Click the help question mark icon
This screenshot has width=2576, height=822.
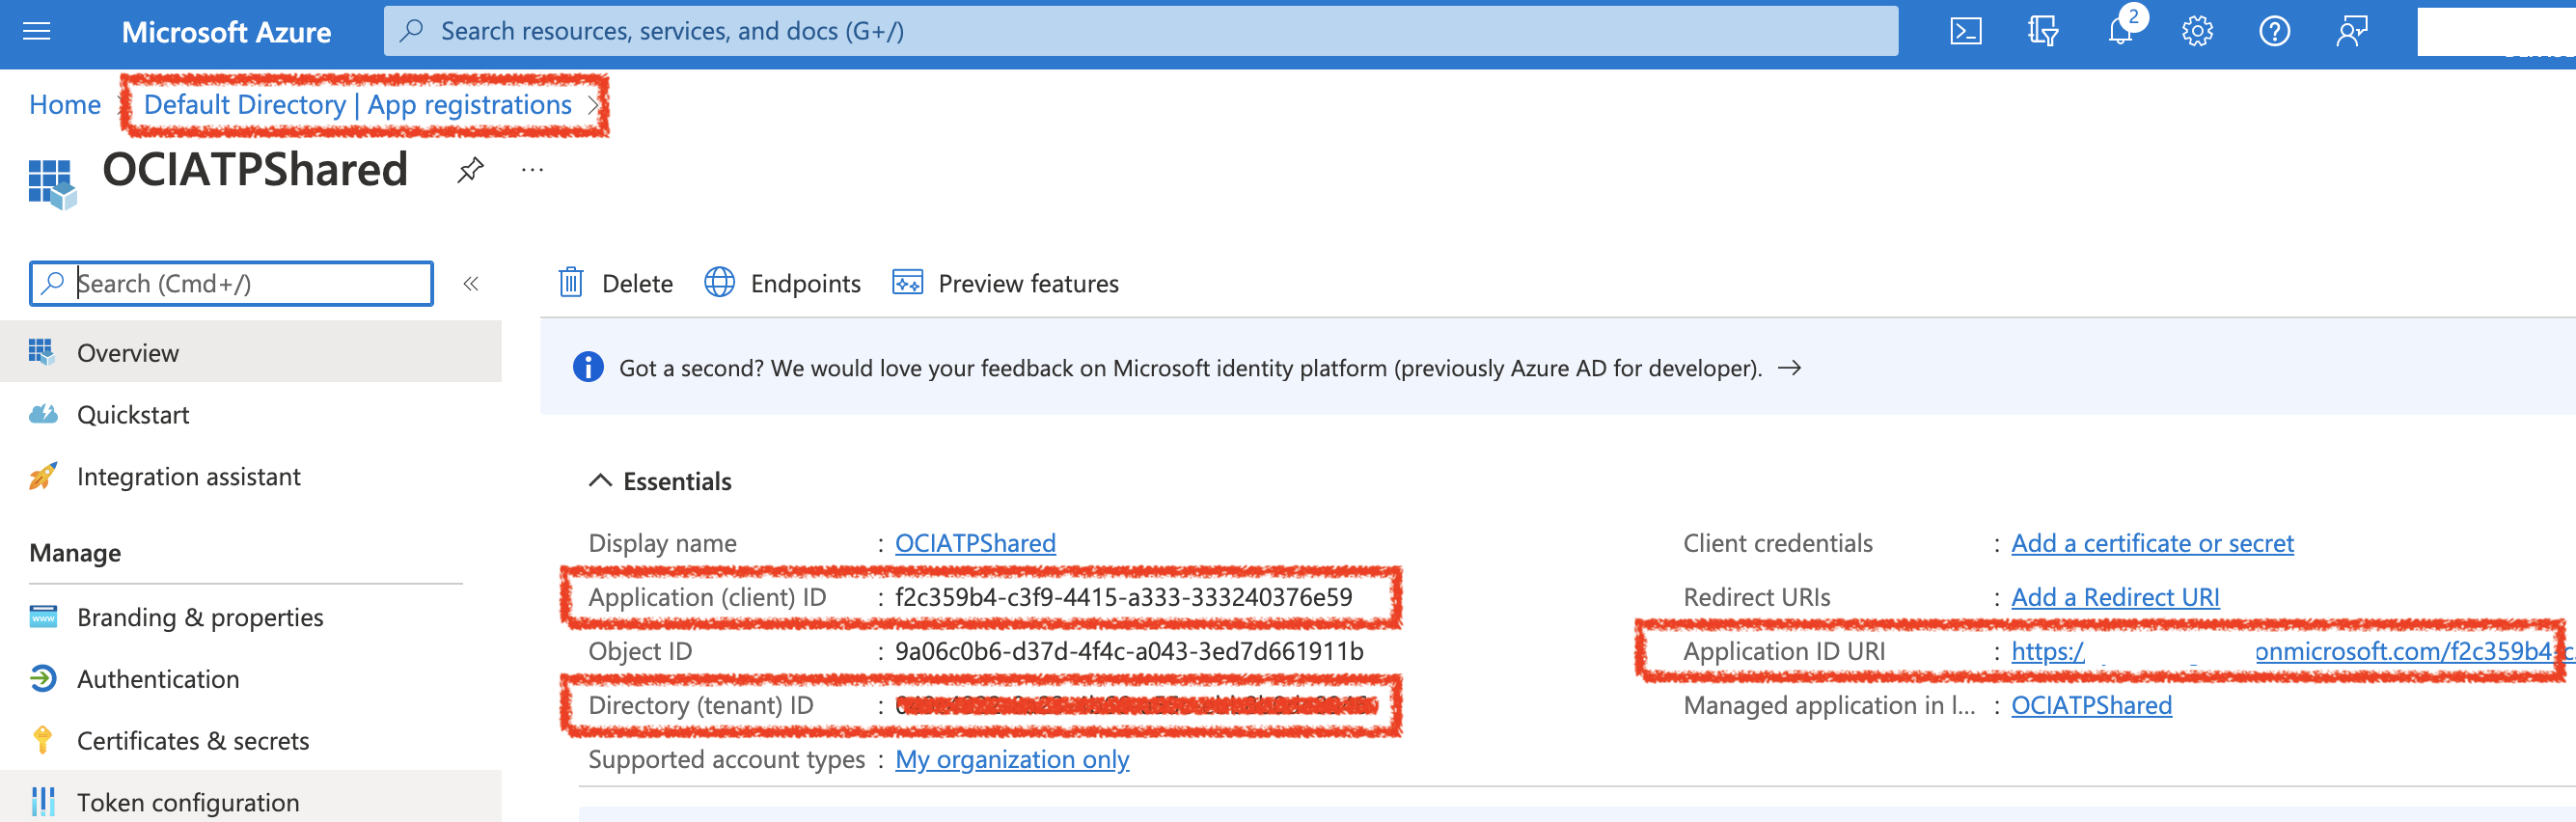2274,32
